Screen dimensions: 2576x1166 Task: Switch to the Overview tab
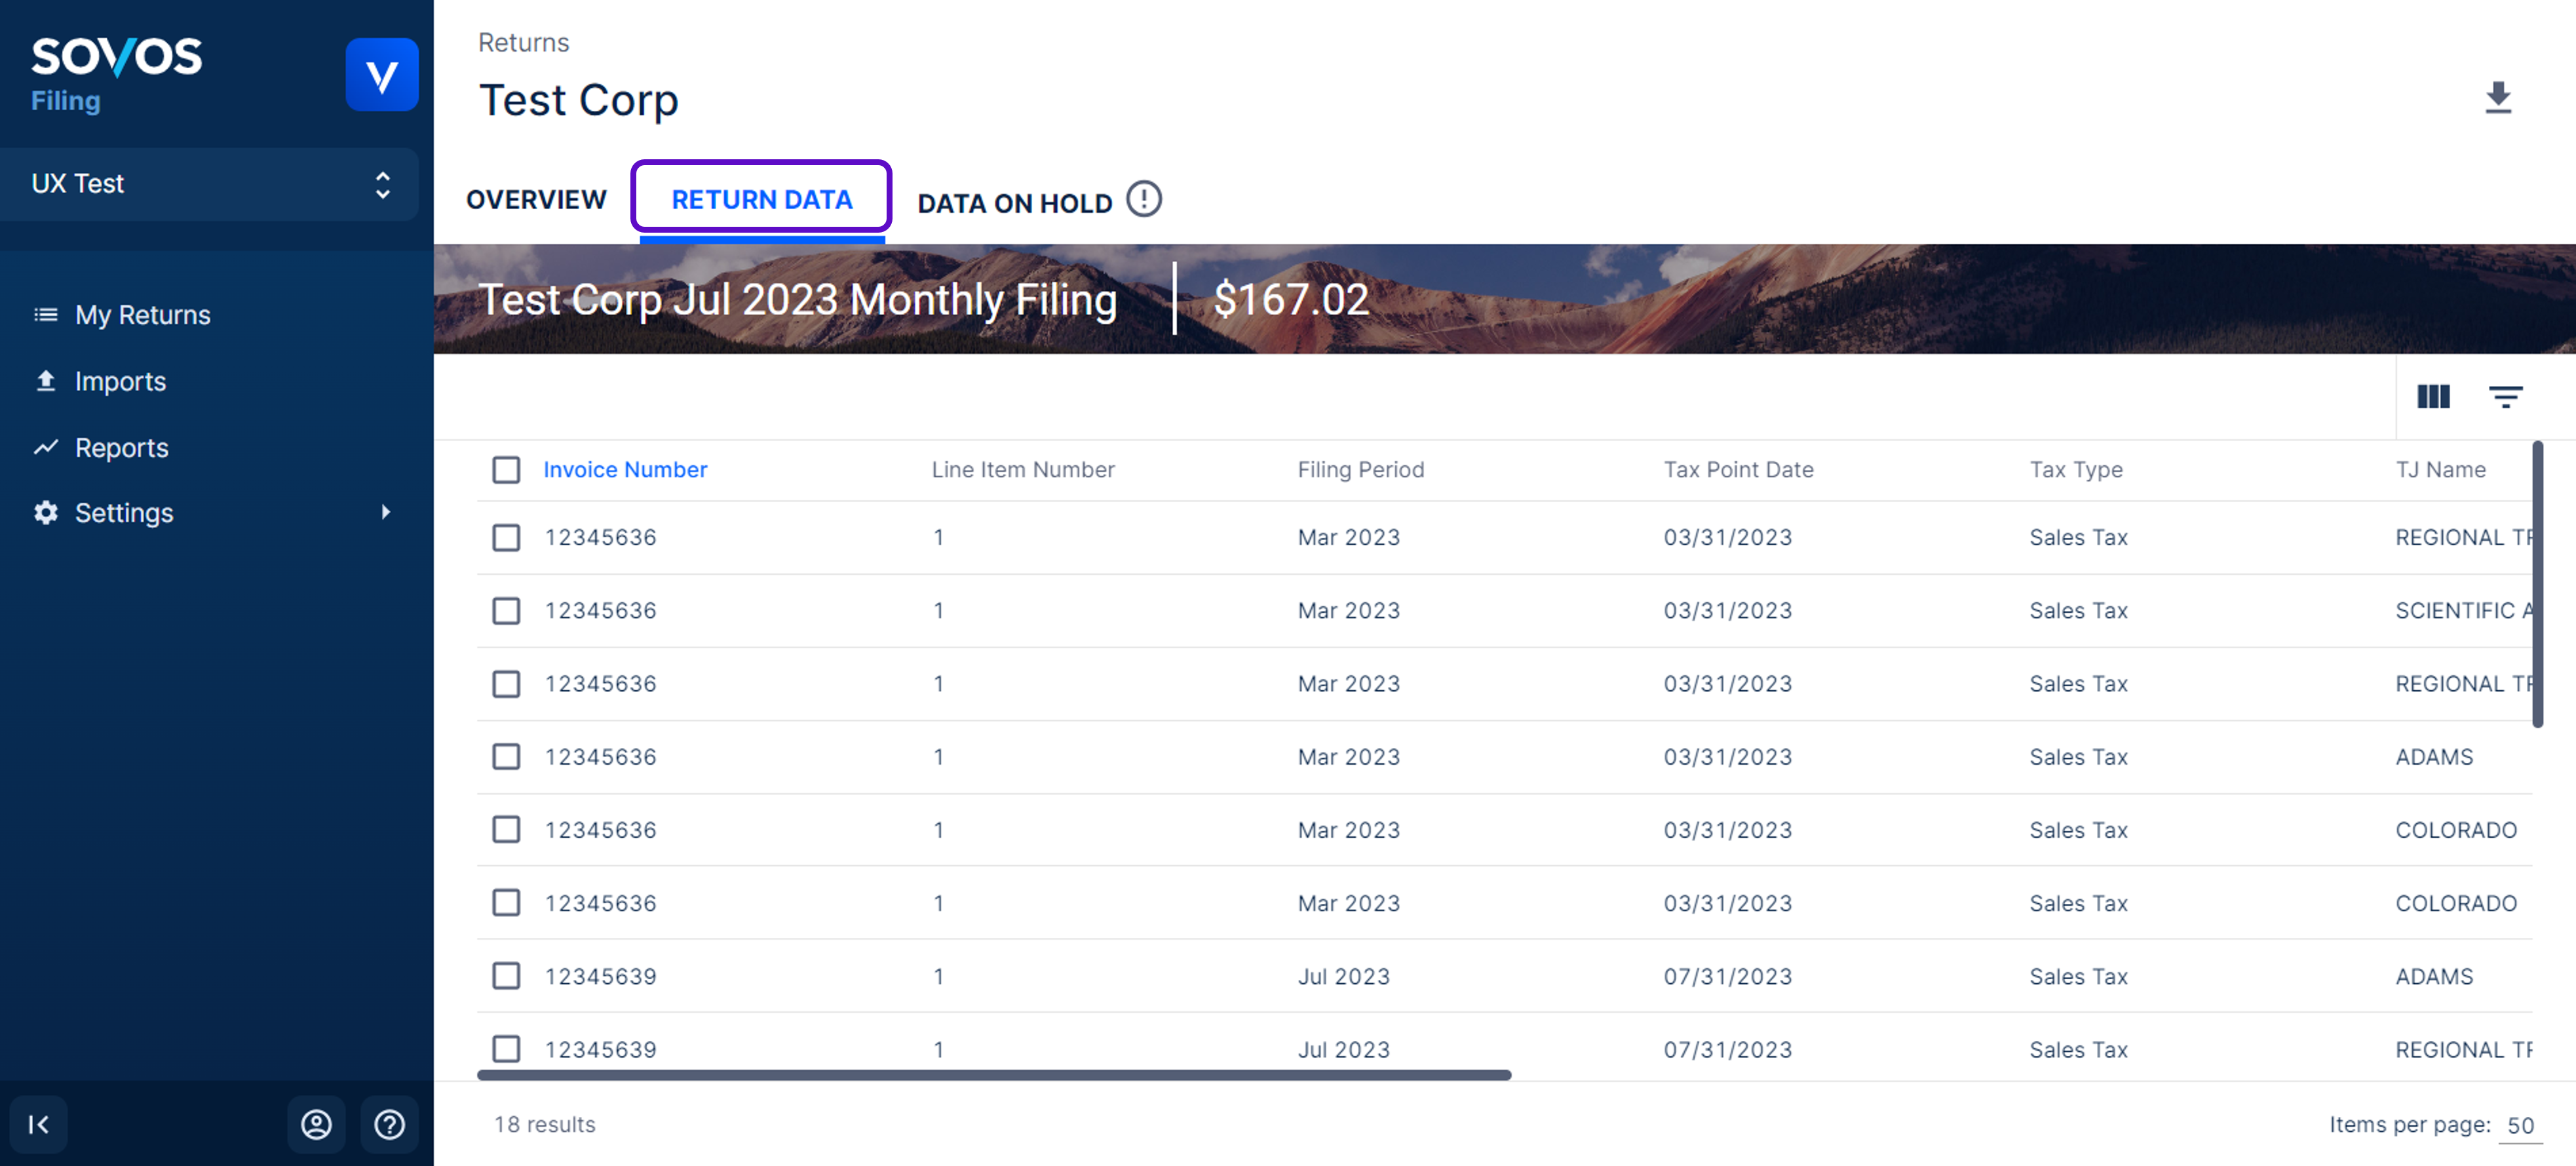pyautogui.click(x=536, y=199)
